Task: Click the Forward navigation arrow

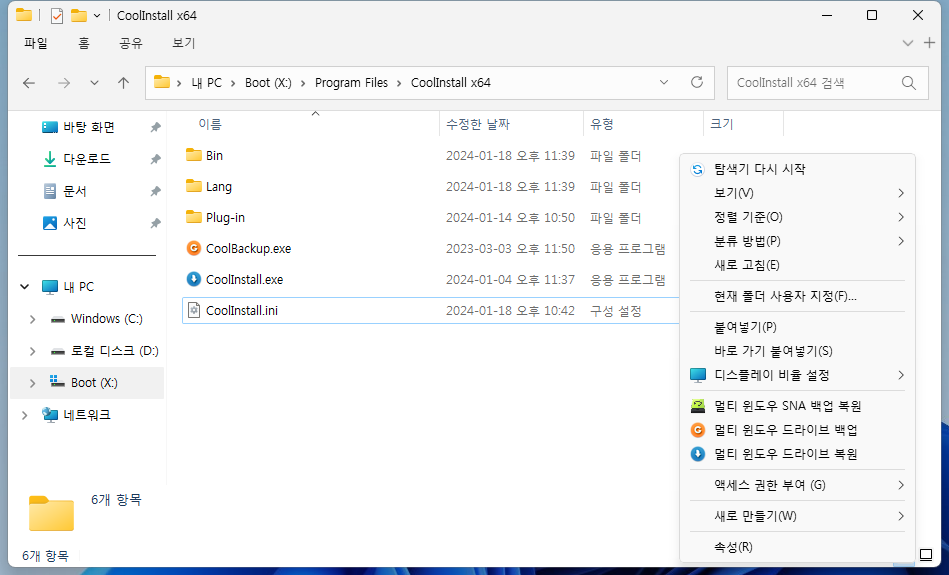Action: pyautogui.click(x=64, y=83)
